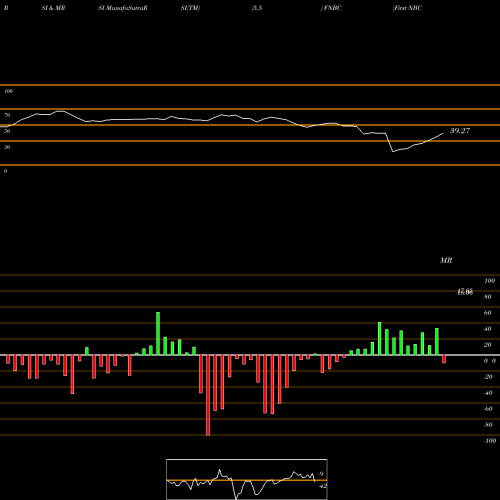This screenshot has width=500, height=500.
Task: Click the -100 label on MR axis
Action: [x=490, y=441]
